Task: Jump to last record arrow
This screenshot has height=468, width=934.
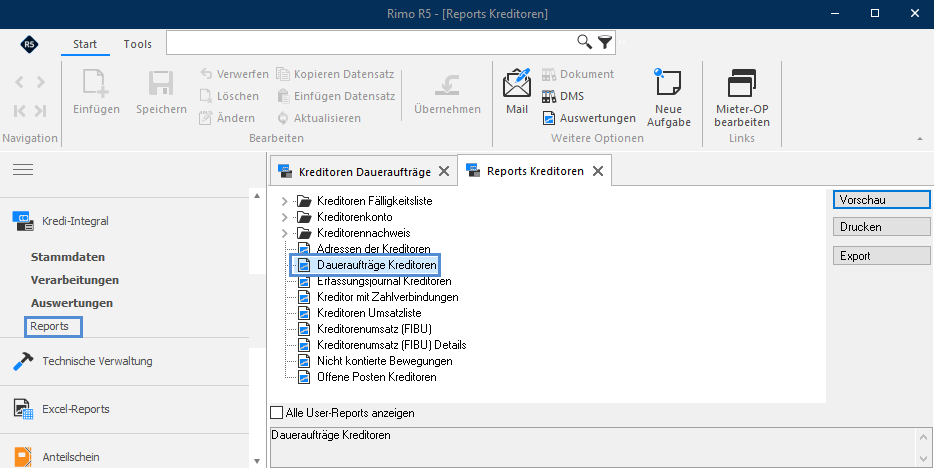Action: (41, 111)
